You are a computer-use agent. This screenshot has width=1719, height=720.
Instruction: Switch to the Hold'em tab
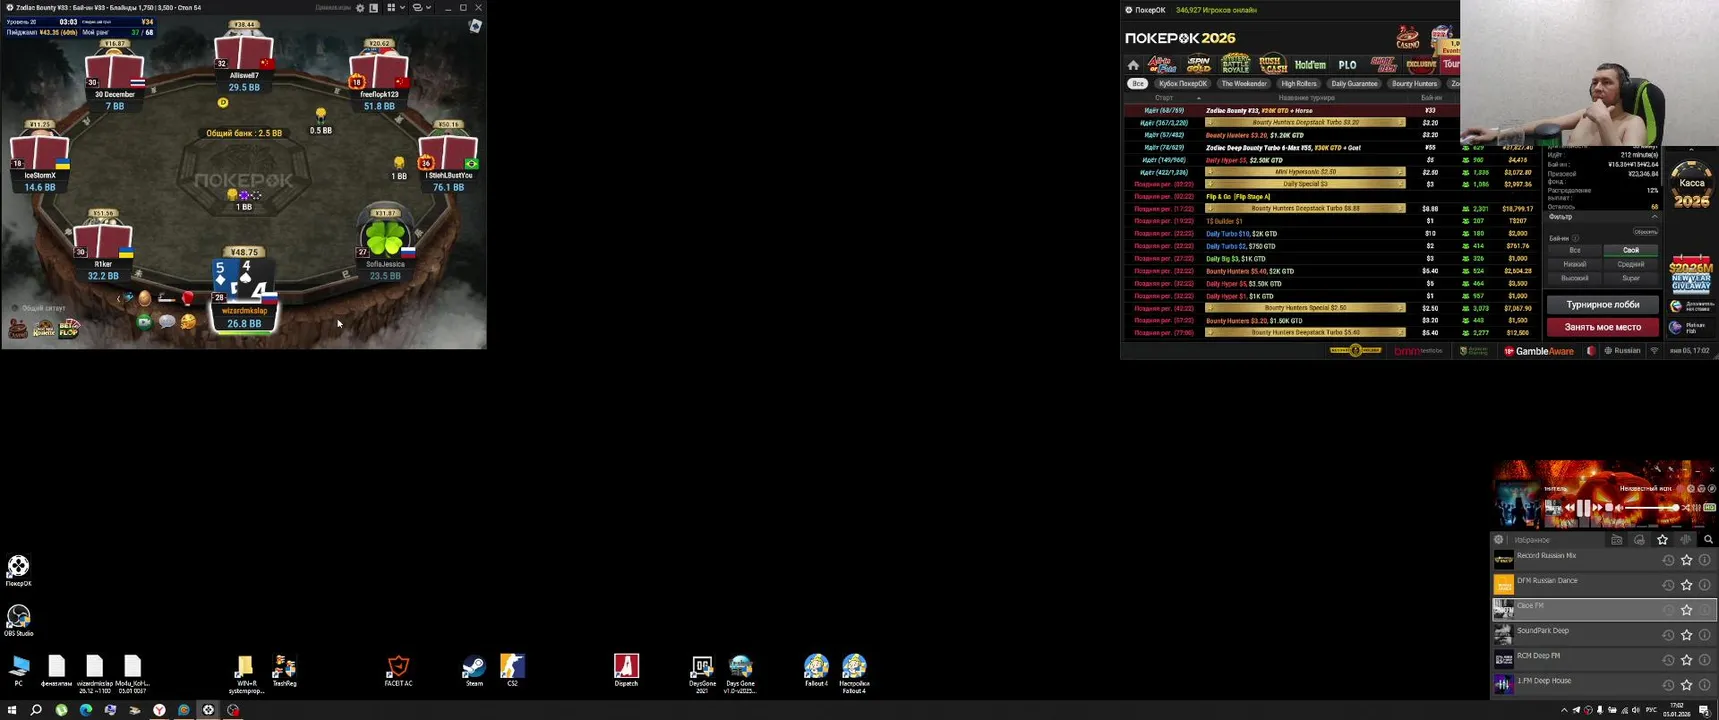(x=1310, y=65)
